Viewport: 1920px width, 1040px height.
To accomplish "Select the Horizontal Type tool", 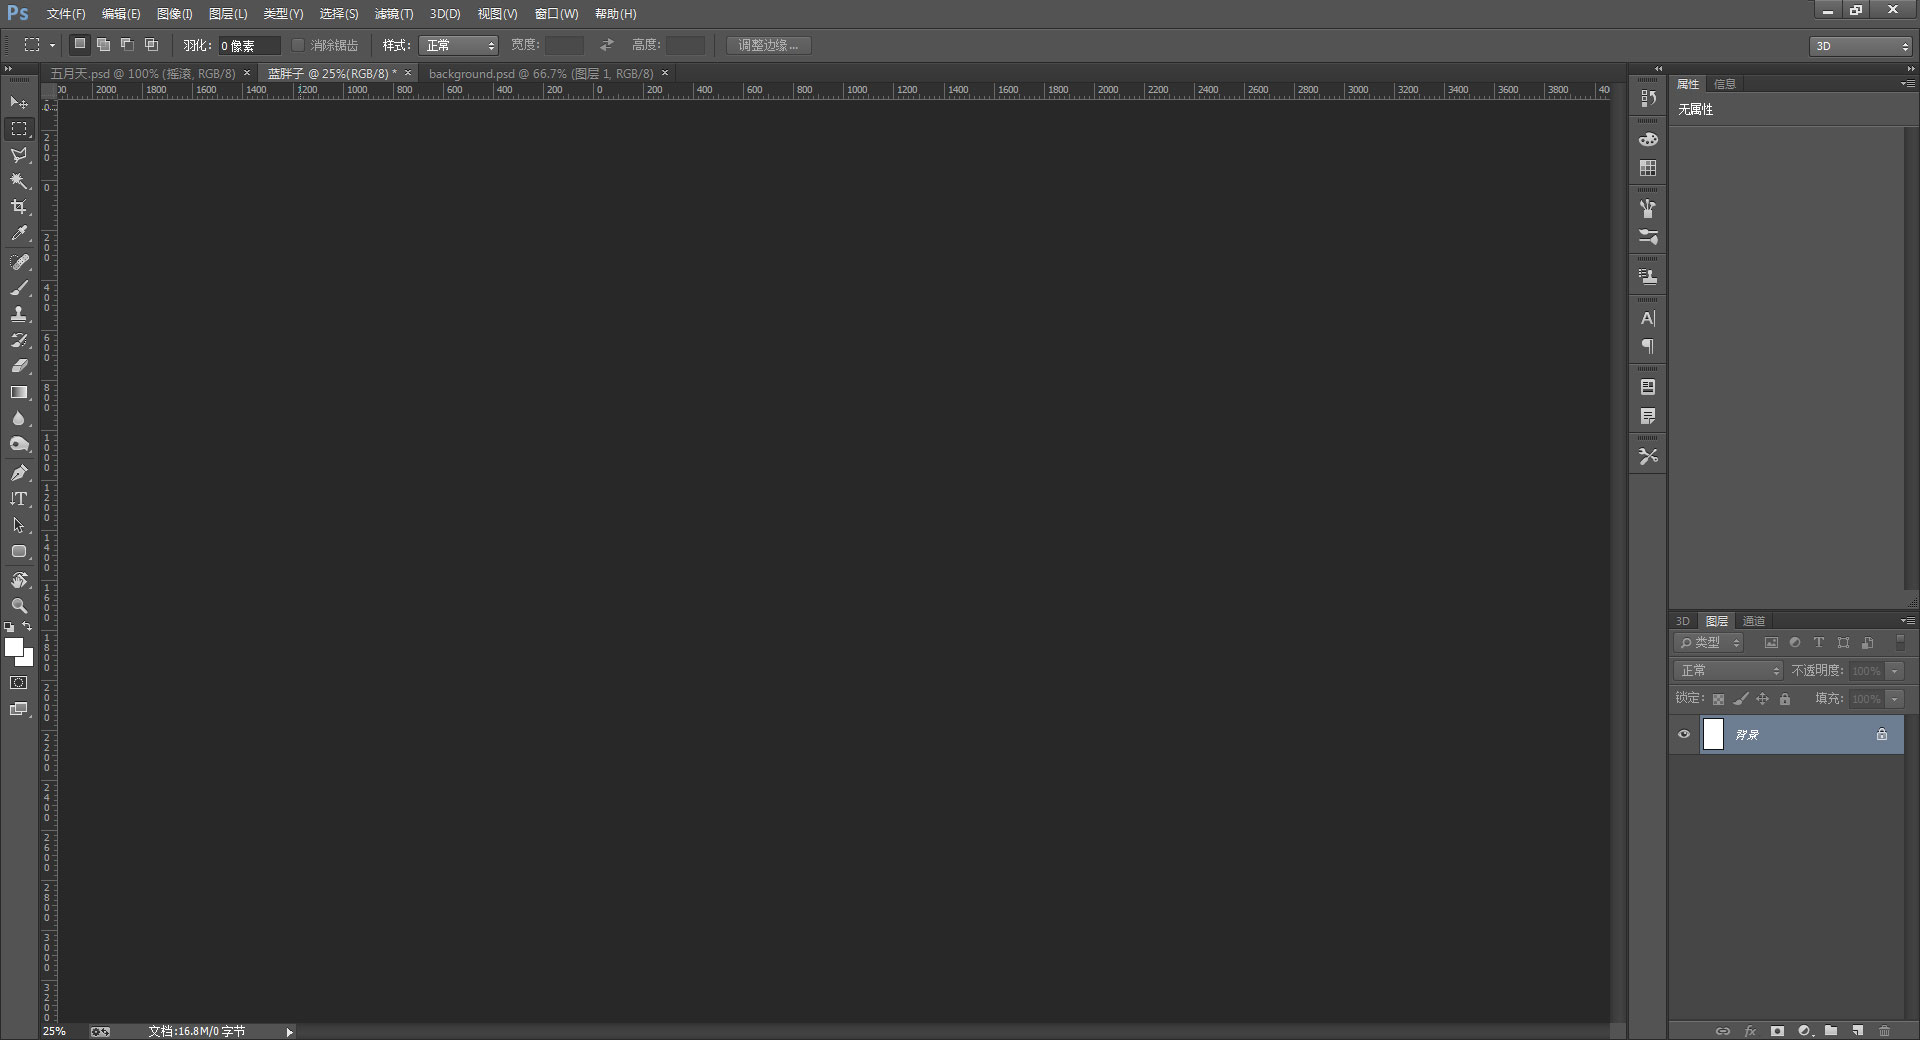I will click(19, 499).
